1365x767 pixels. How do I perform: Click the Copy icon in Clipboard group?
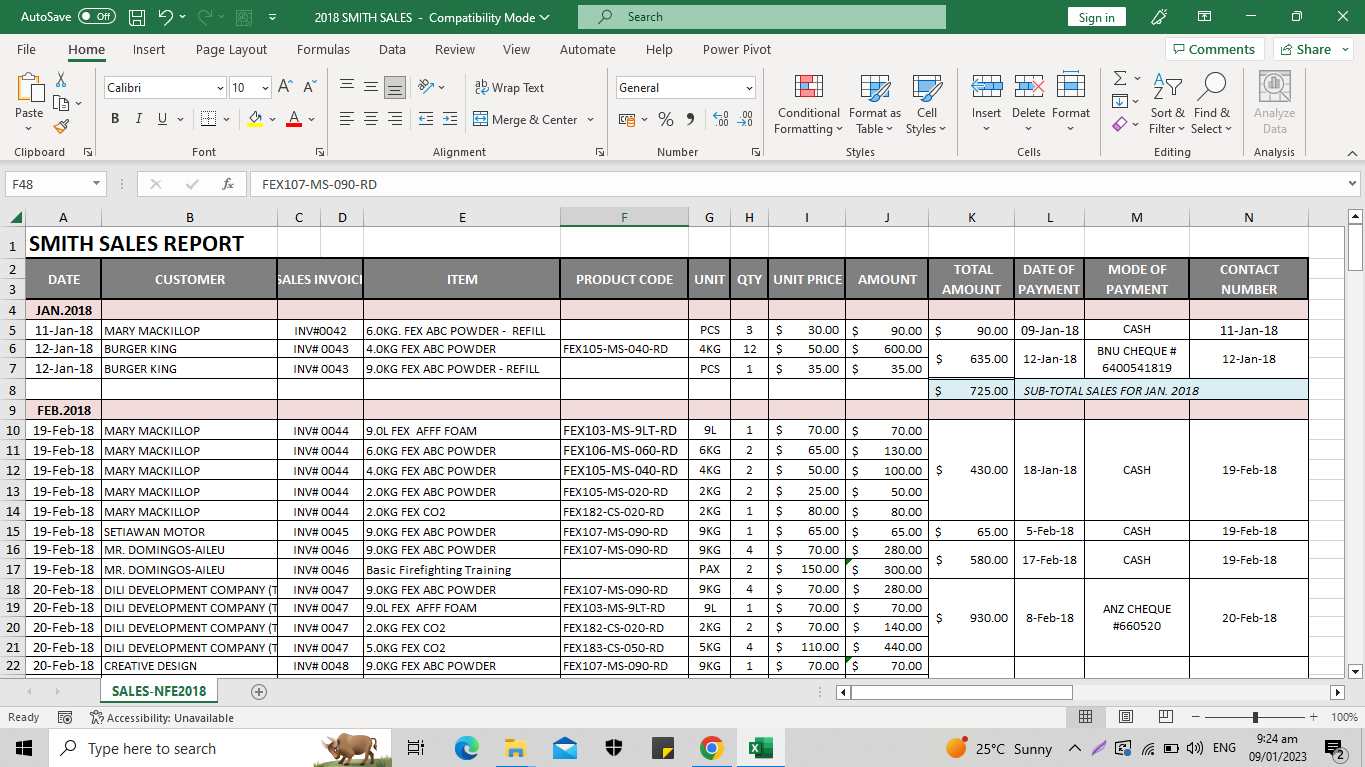click(x=61, y=103)
